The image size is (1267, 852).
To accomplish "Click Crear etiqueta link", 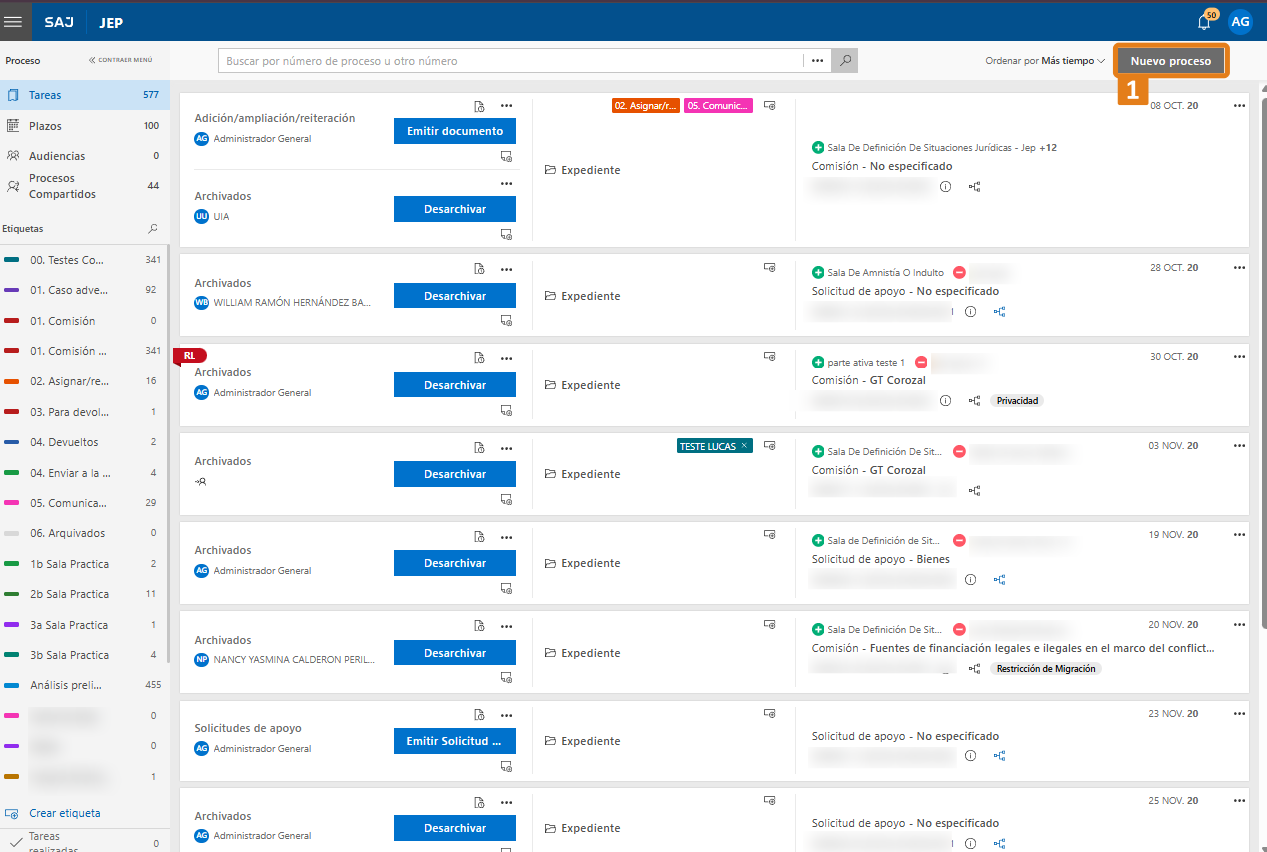I will click(x=64, y=813).
